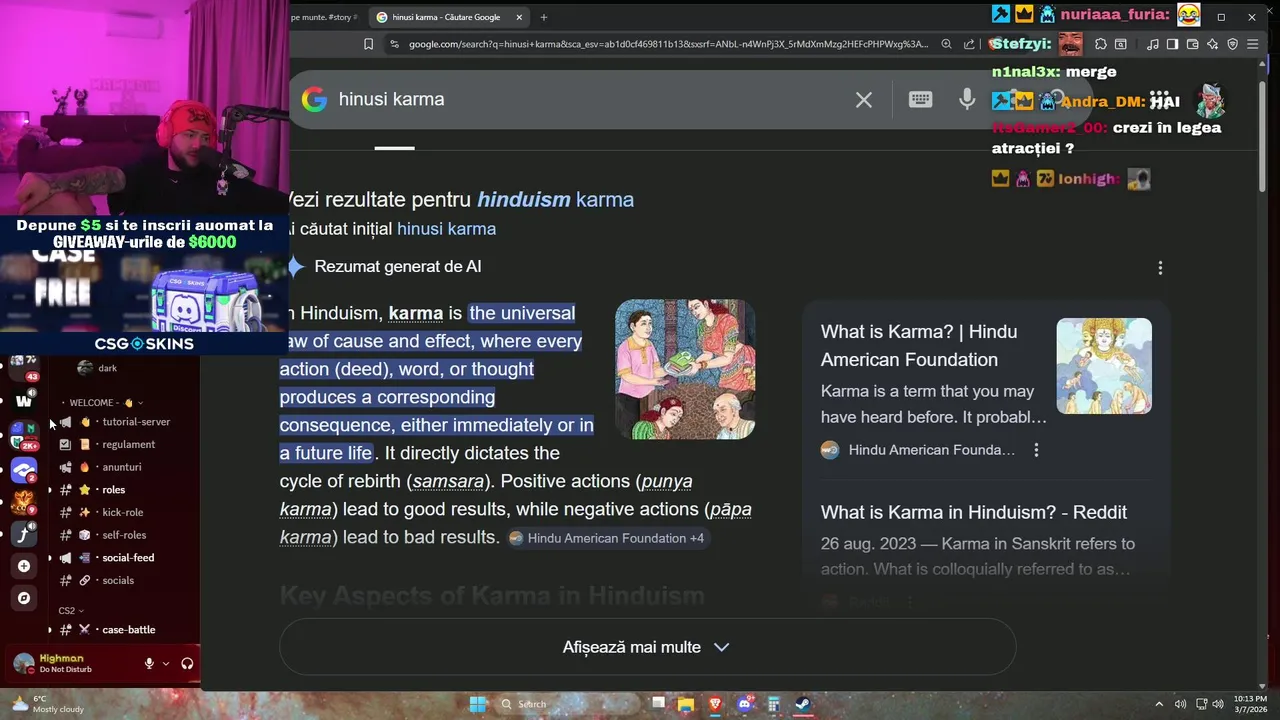Collapse the WELCOME channel category
Image resolution: width=1280 pixels, height=720 pixels.
(100, 403)
